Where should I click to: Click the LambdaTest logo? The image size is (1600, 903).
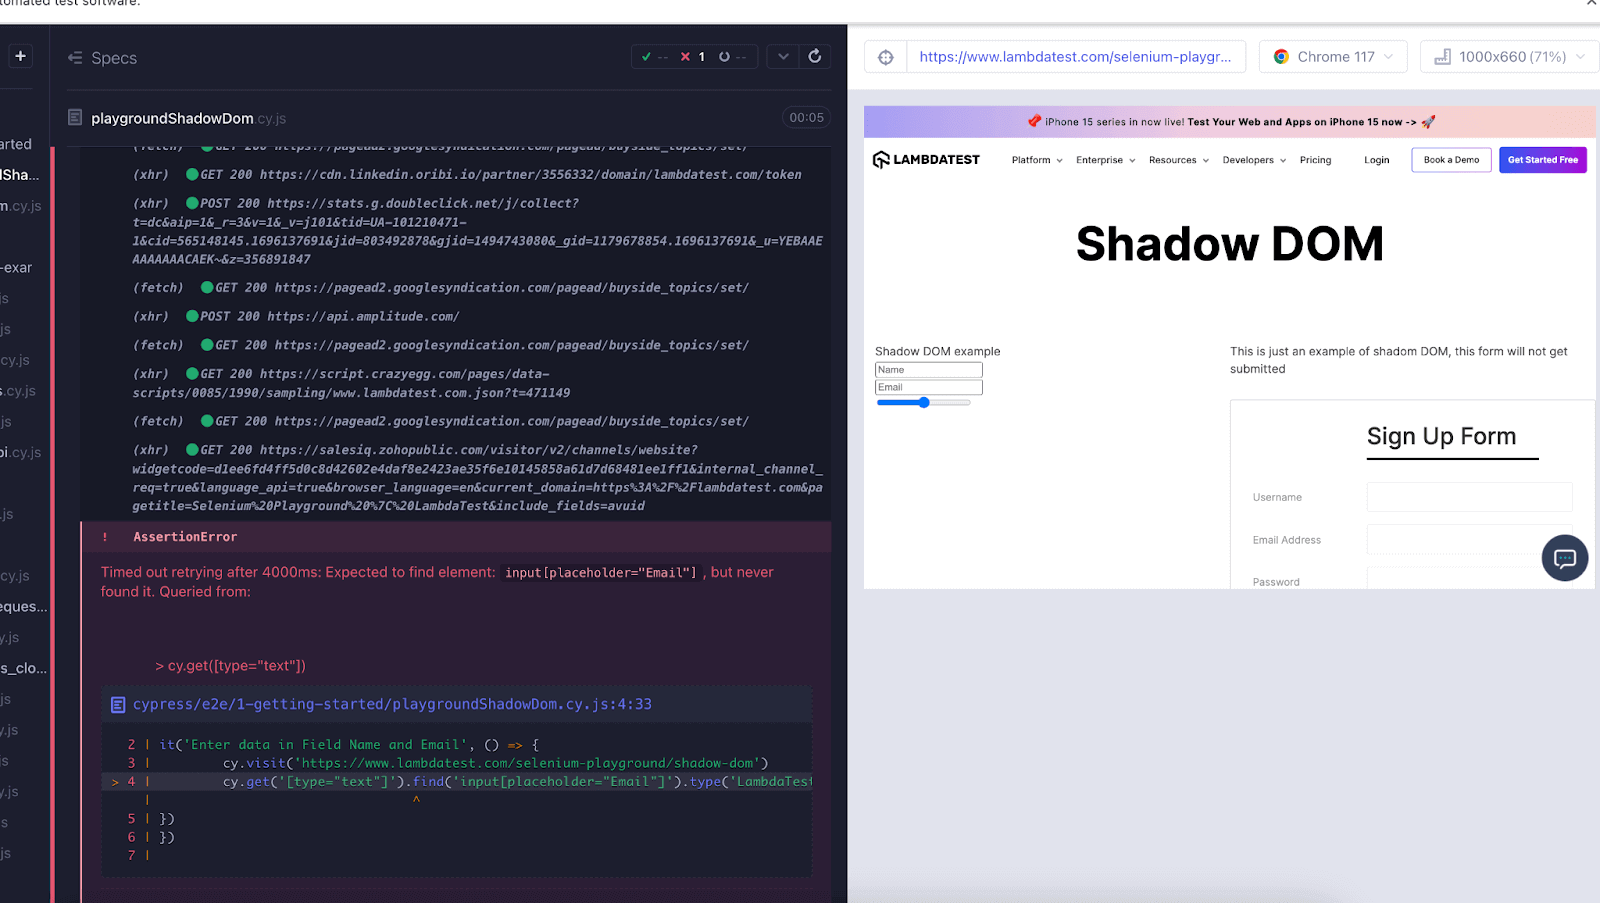(x=926, y=160)
